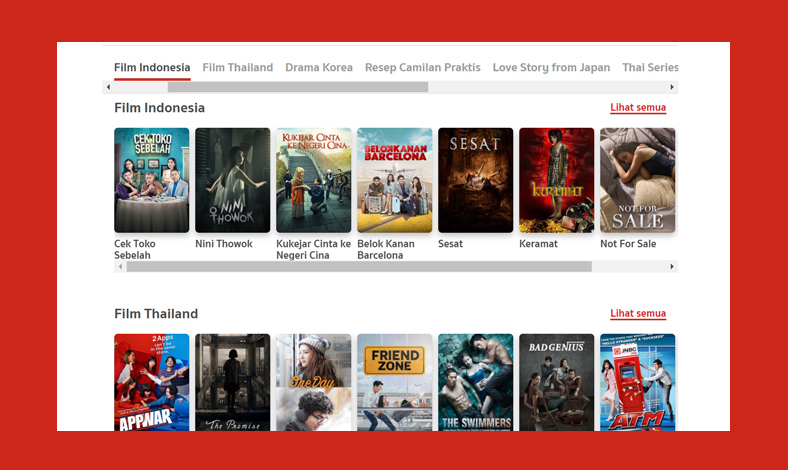Viewport: 788px width, 470px height.
Task: Select the Drama Korea tab
Action: pyautogui.click(x=319, y=67)
